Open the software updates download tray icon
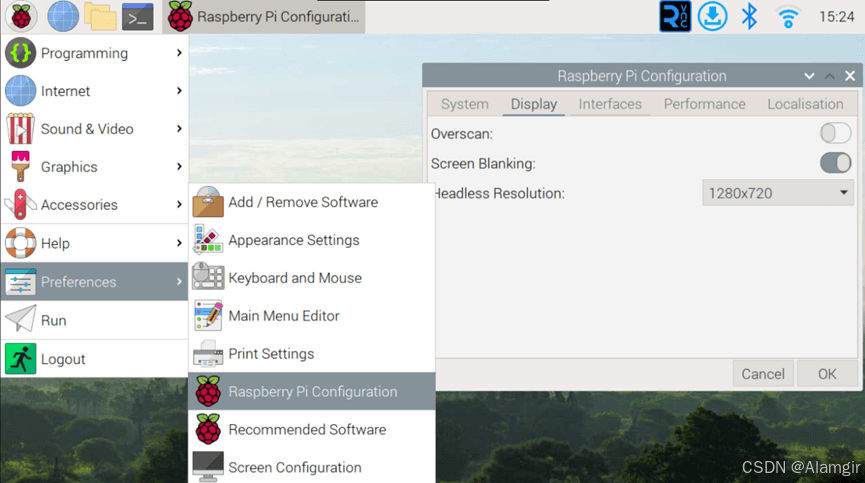The height and width of the screenshot is (483, 865). tap(713, 17)
